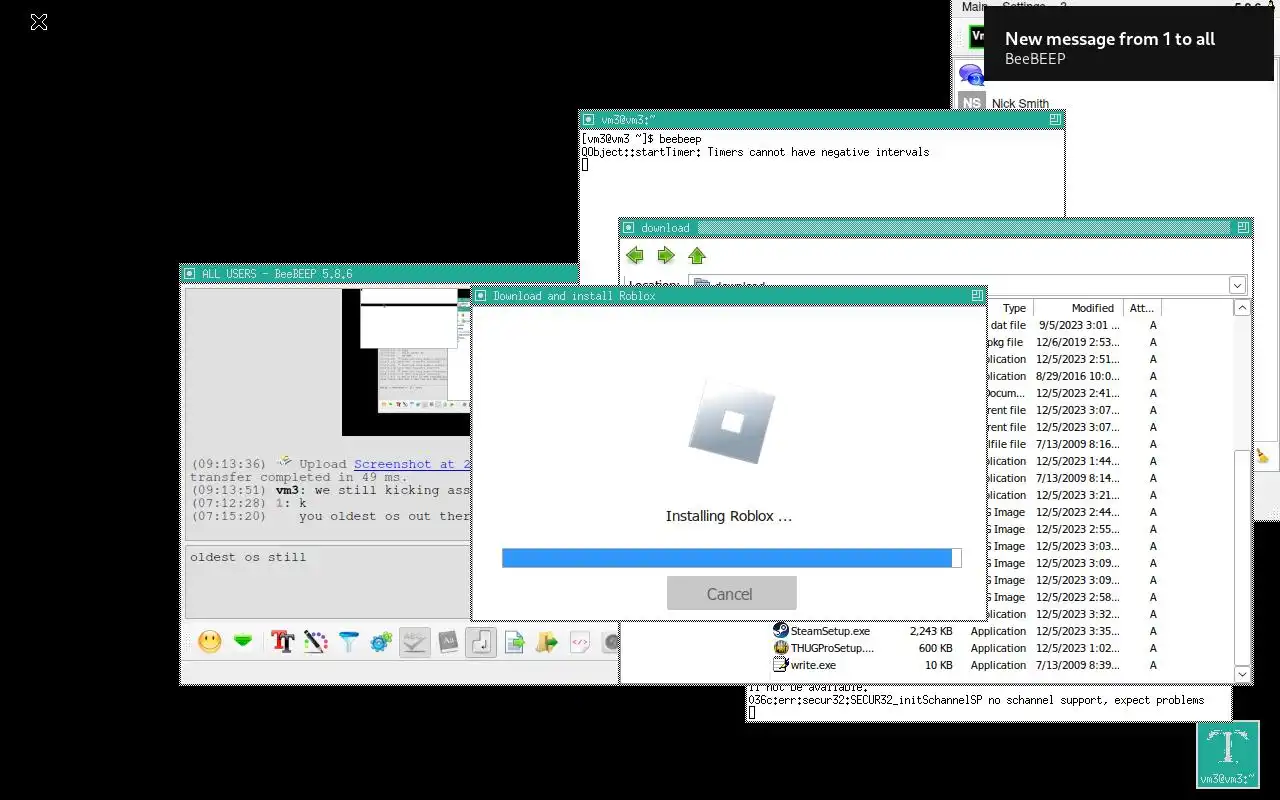The width and height of the screenshot is (1280, 800).
Task: Toggle spell checking ABC checkmark button
Action: 414,642
